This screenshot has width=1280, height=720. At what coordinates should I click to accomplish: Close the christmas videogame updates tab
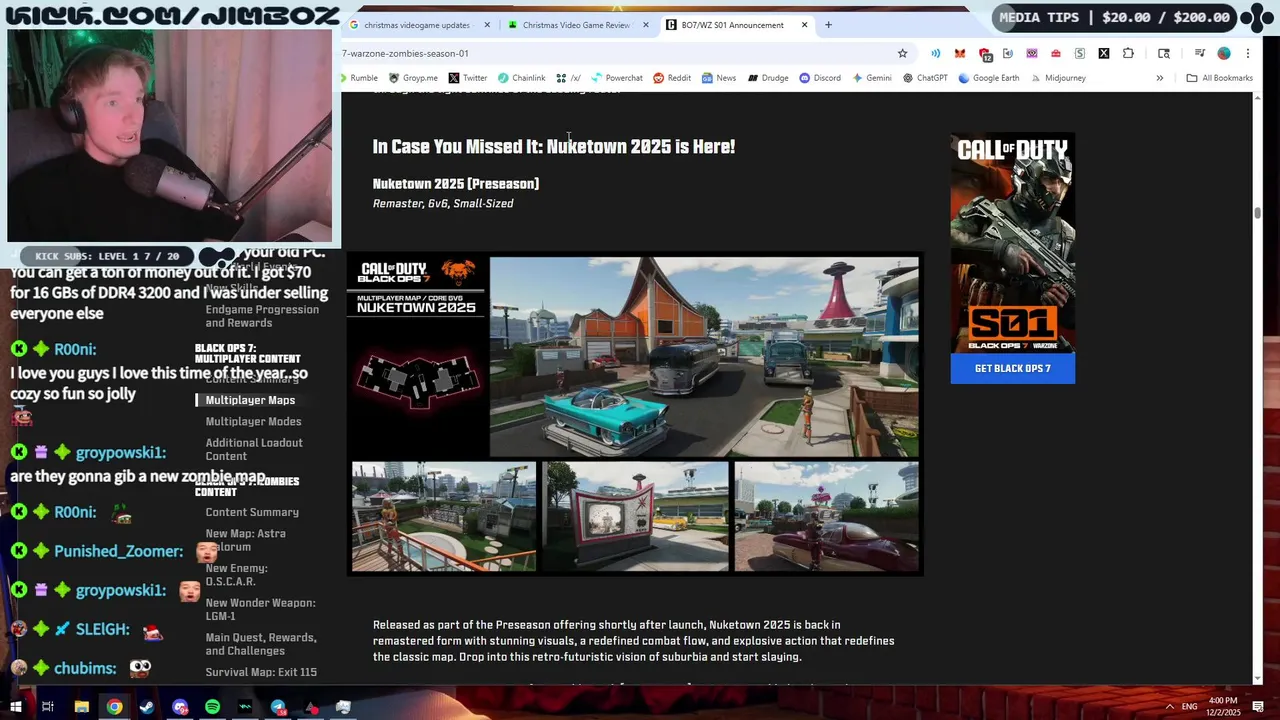487,25
